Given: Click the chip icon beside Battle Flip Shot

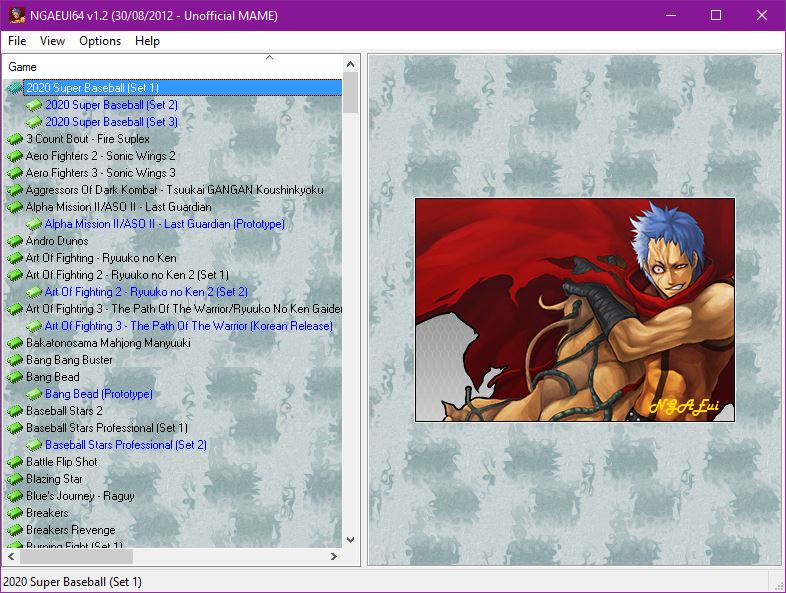Looking at the screenshot, I should (15, 463).
